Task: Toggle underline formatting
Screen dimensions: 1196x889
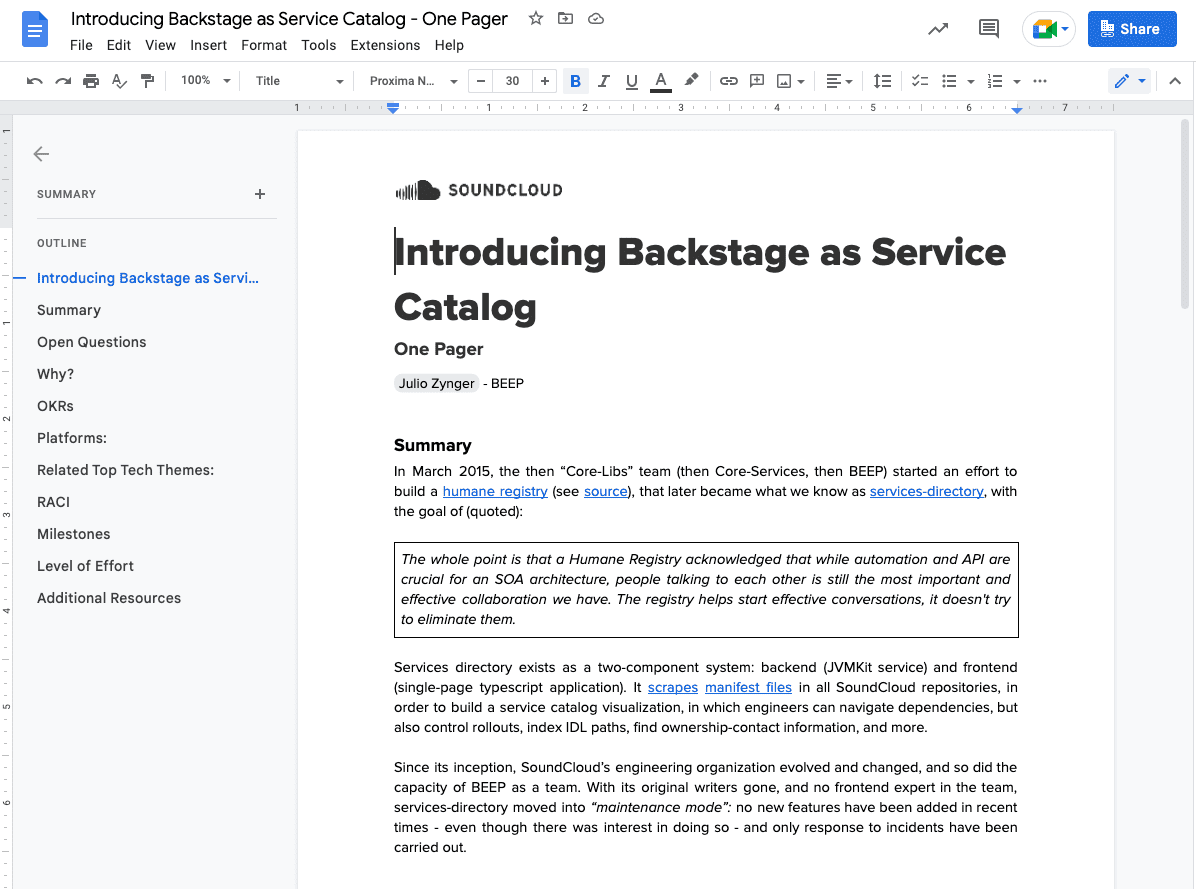Action: 631,81
